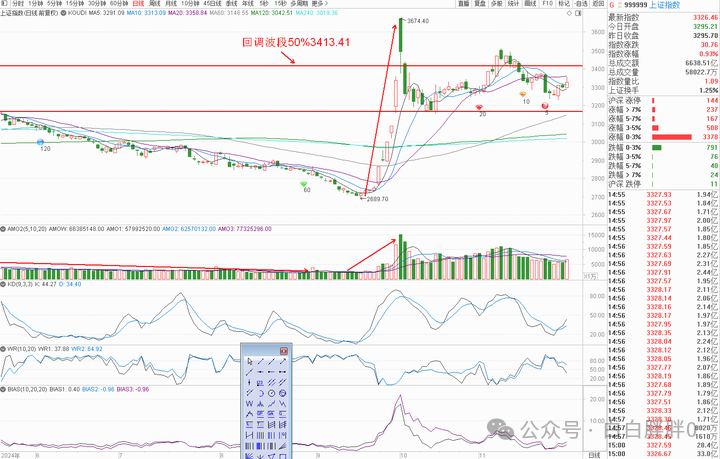Open the AMO2 indicator settings circle
Screen dimensions: 720x459
pyautogui.click(x=4, y=229)
